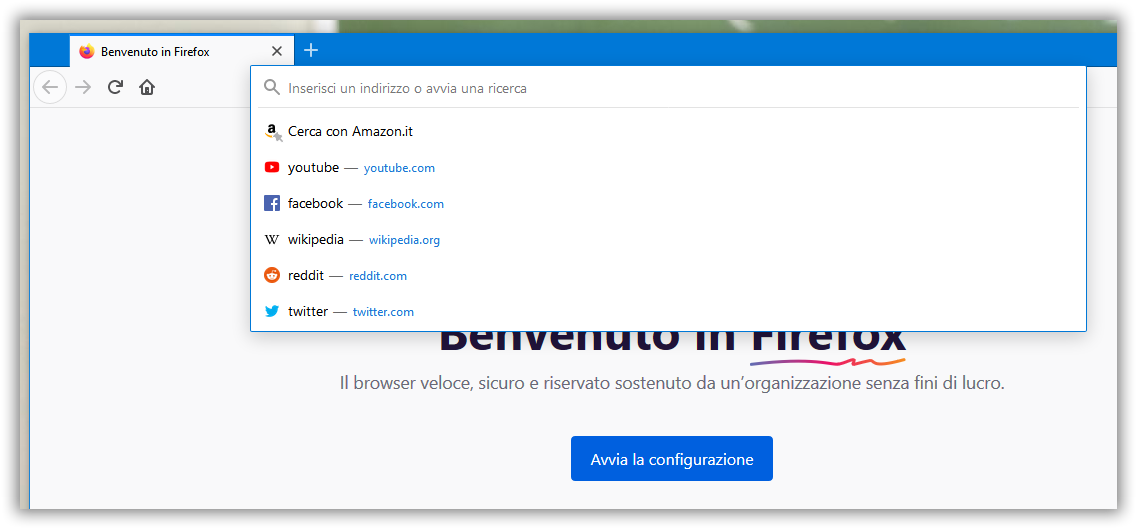Click the Firefox logo on the tab

point(87,51)
